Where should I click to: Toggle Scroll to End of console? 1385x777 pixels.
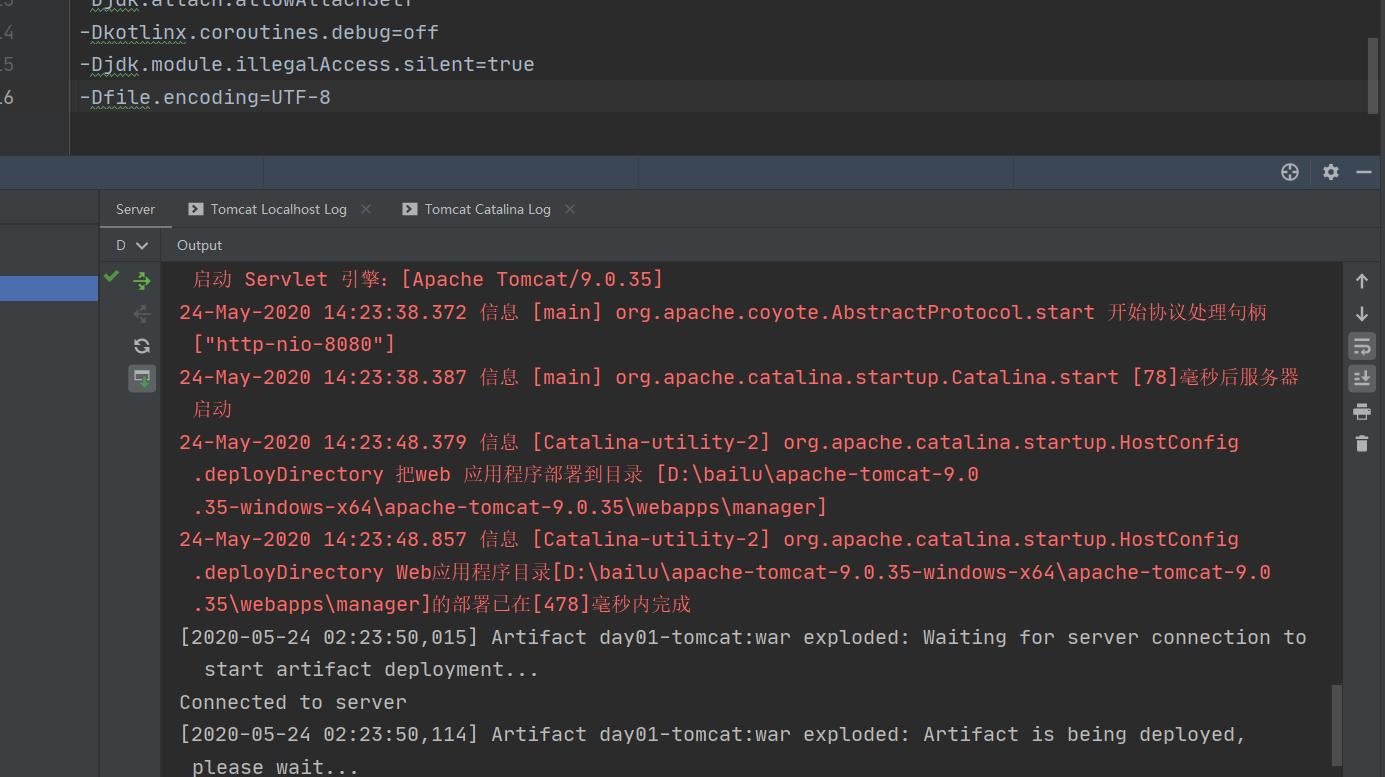(1361, 378)
